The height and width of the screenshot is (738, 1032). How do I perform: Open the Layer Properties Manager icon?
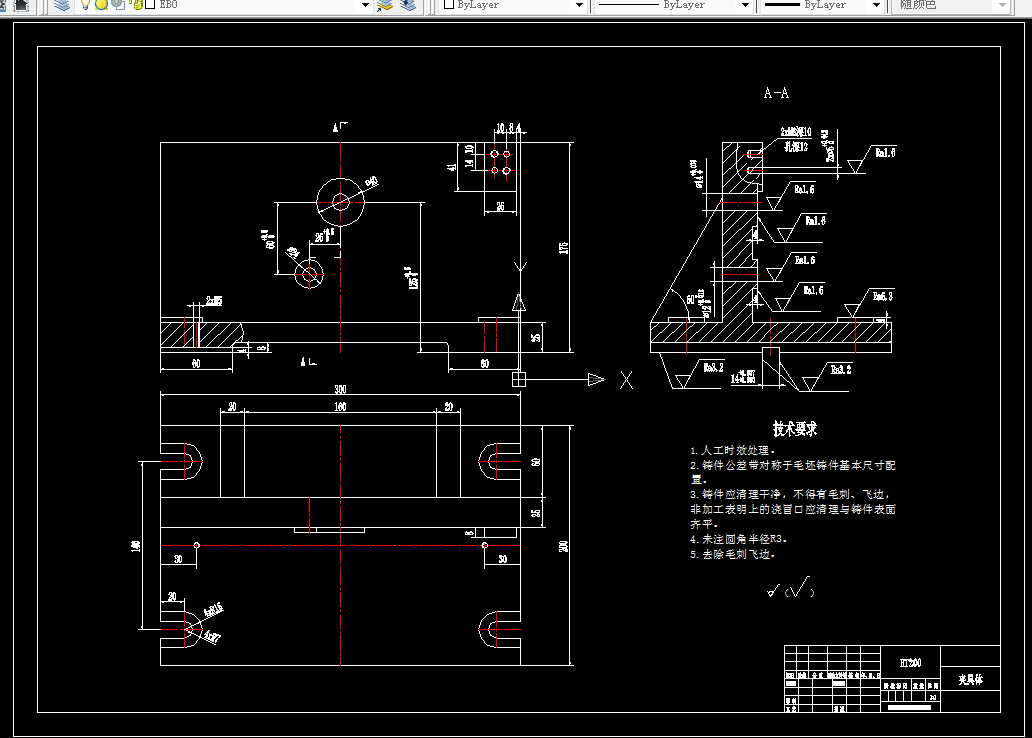[x=62, y=5]
